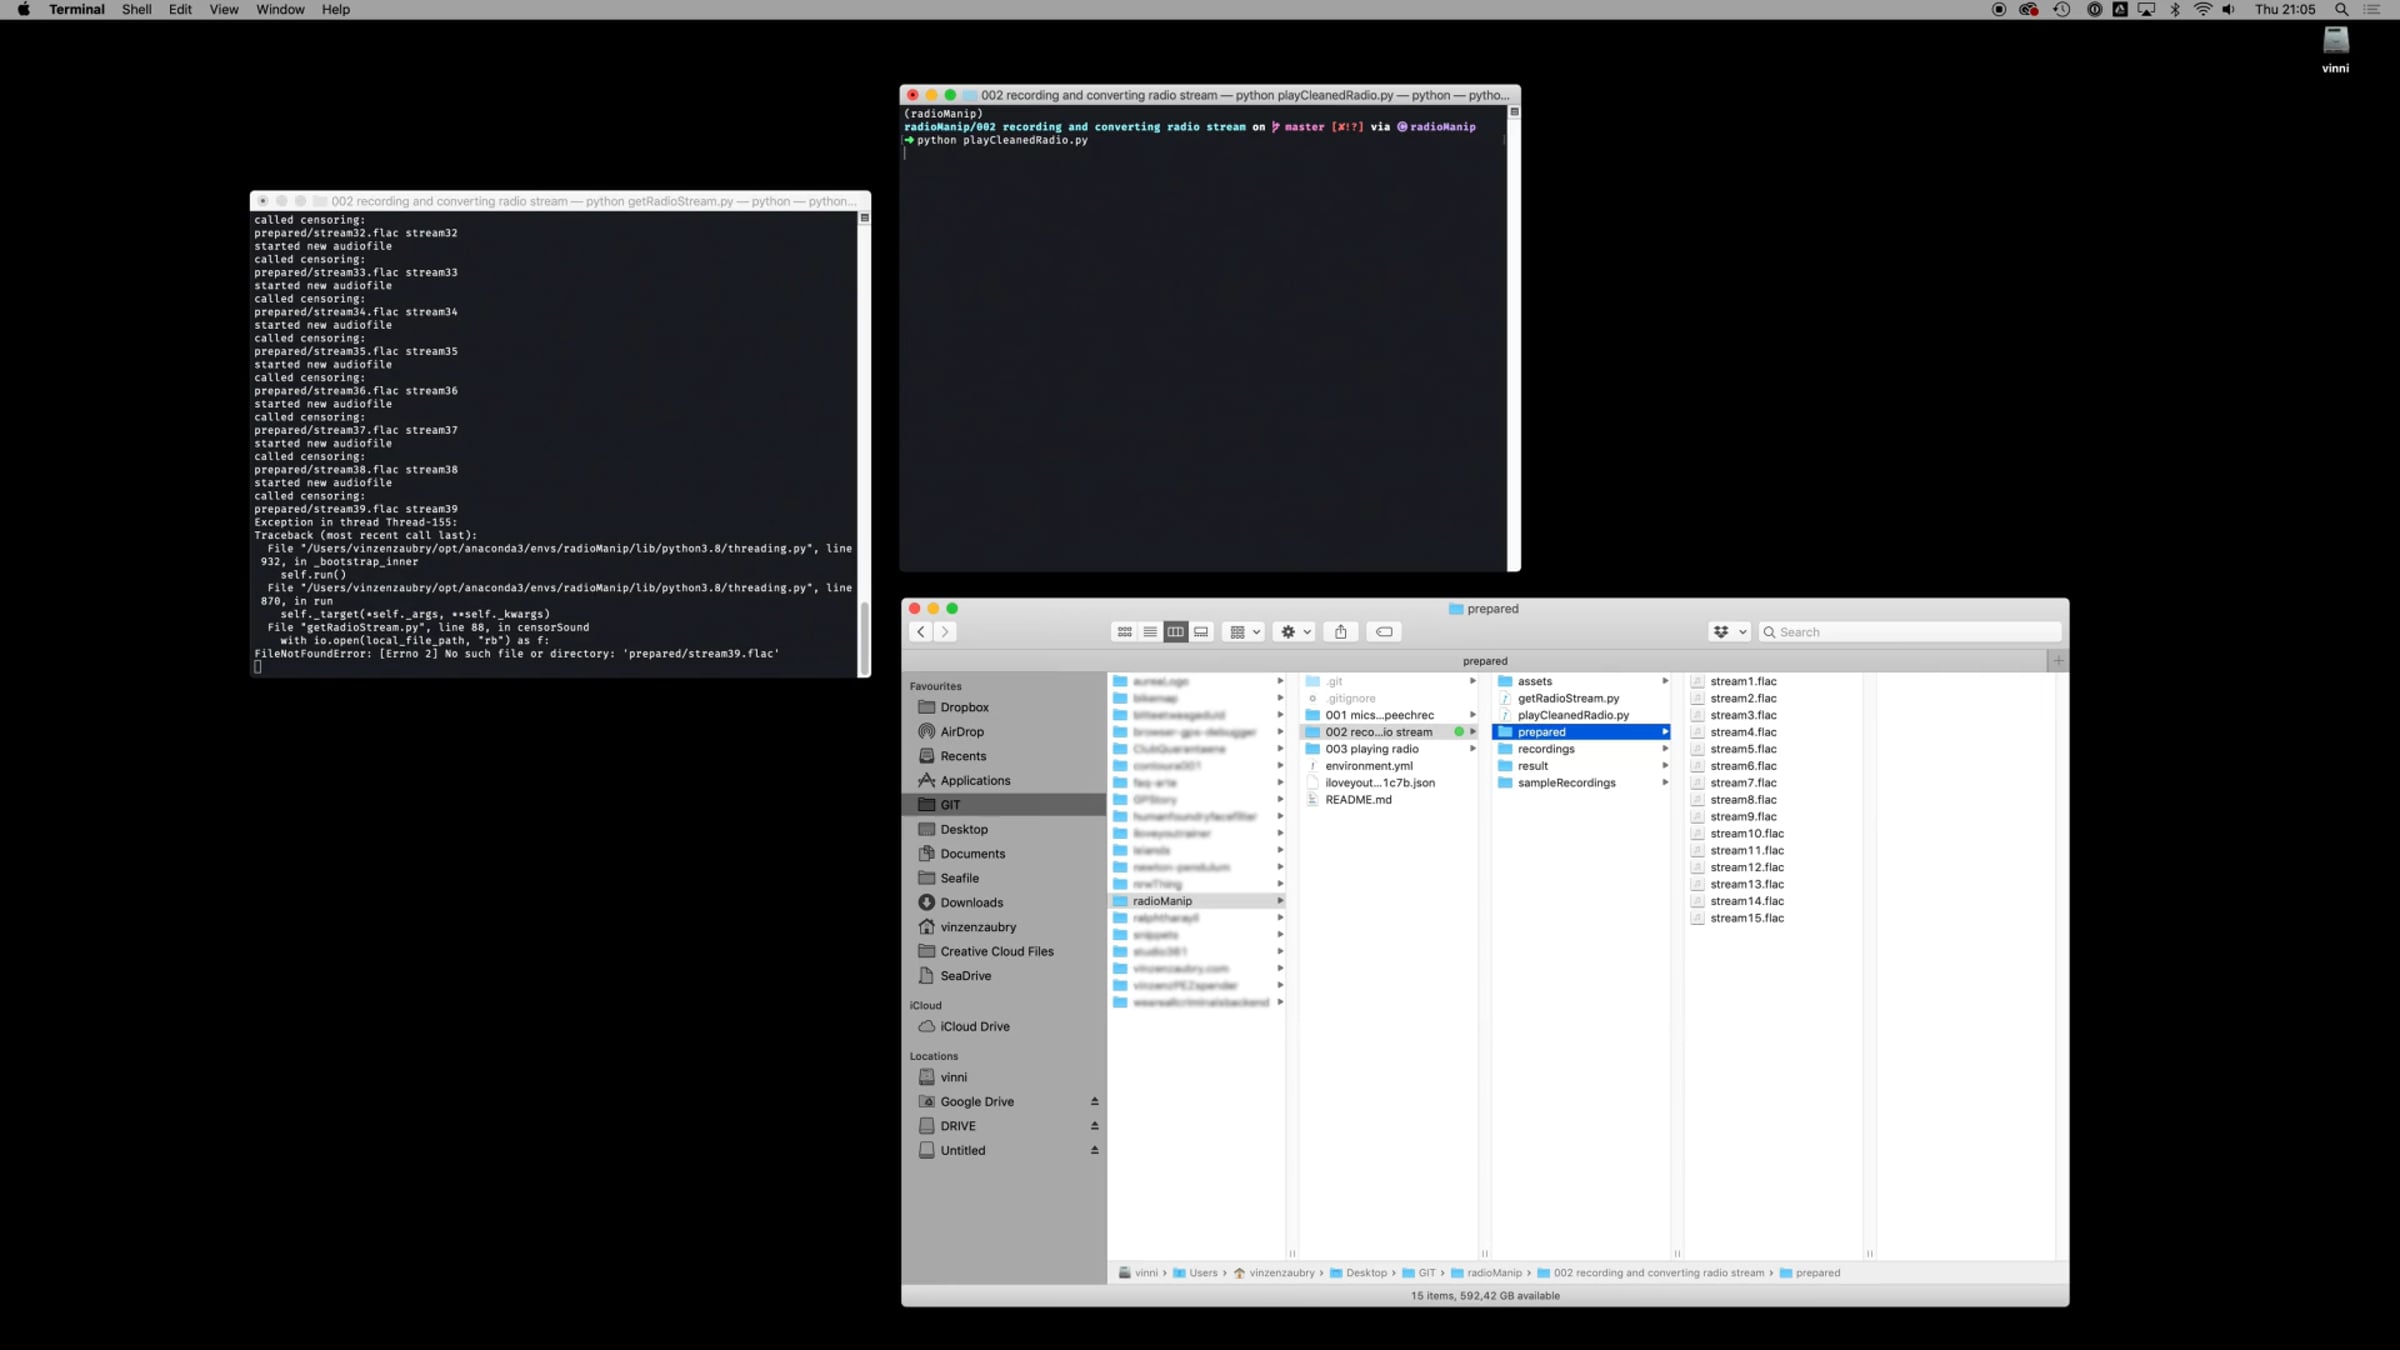The height and width of the screenshot is (1350, 2400).
Task: Open Documents in Finder sidebar
Action: [972, 854]
